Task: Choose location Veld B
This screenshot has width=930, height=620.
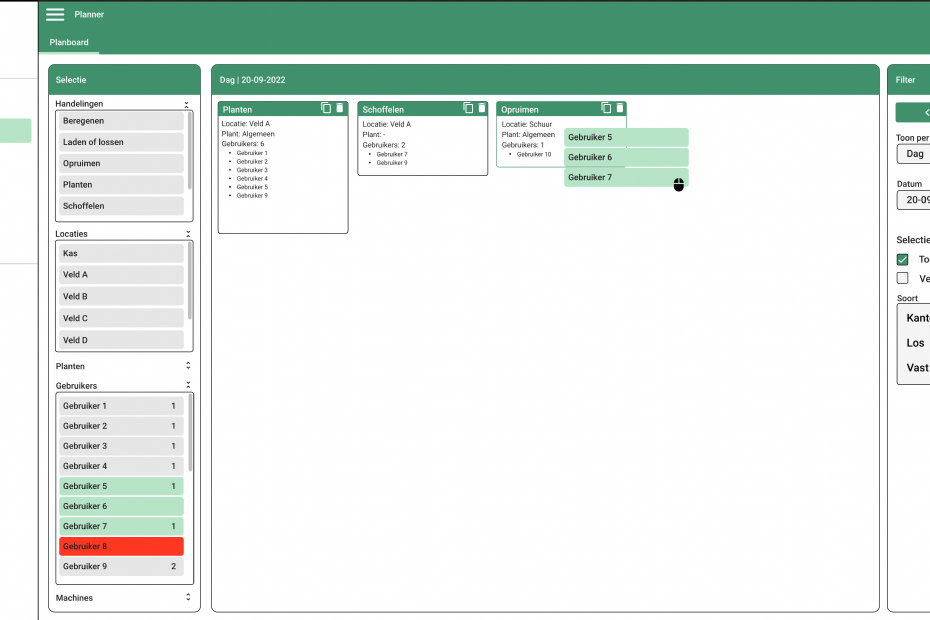Action: click(121, 296)
